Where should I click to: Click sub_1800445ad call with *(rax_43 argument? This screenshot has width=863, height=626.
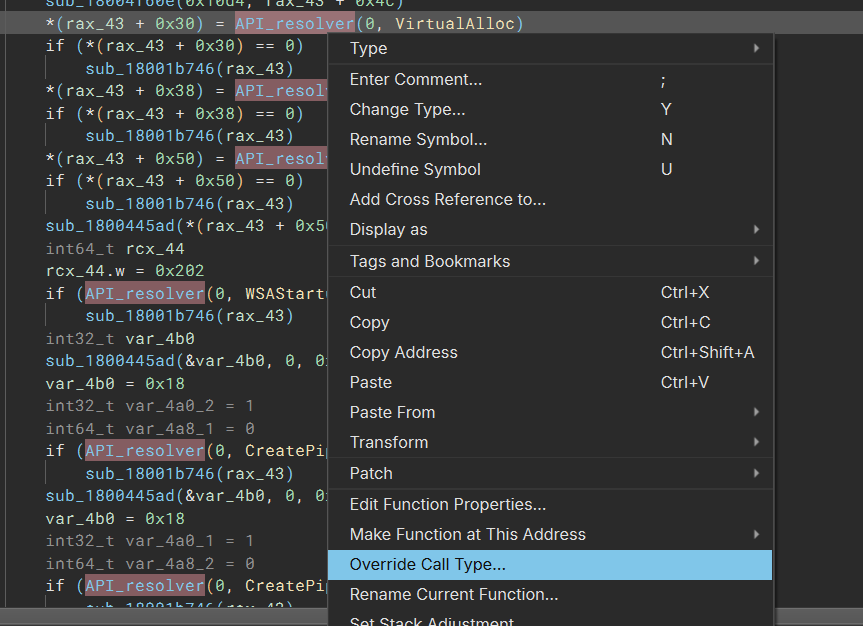coord(187,226)
